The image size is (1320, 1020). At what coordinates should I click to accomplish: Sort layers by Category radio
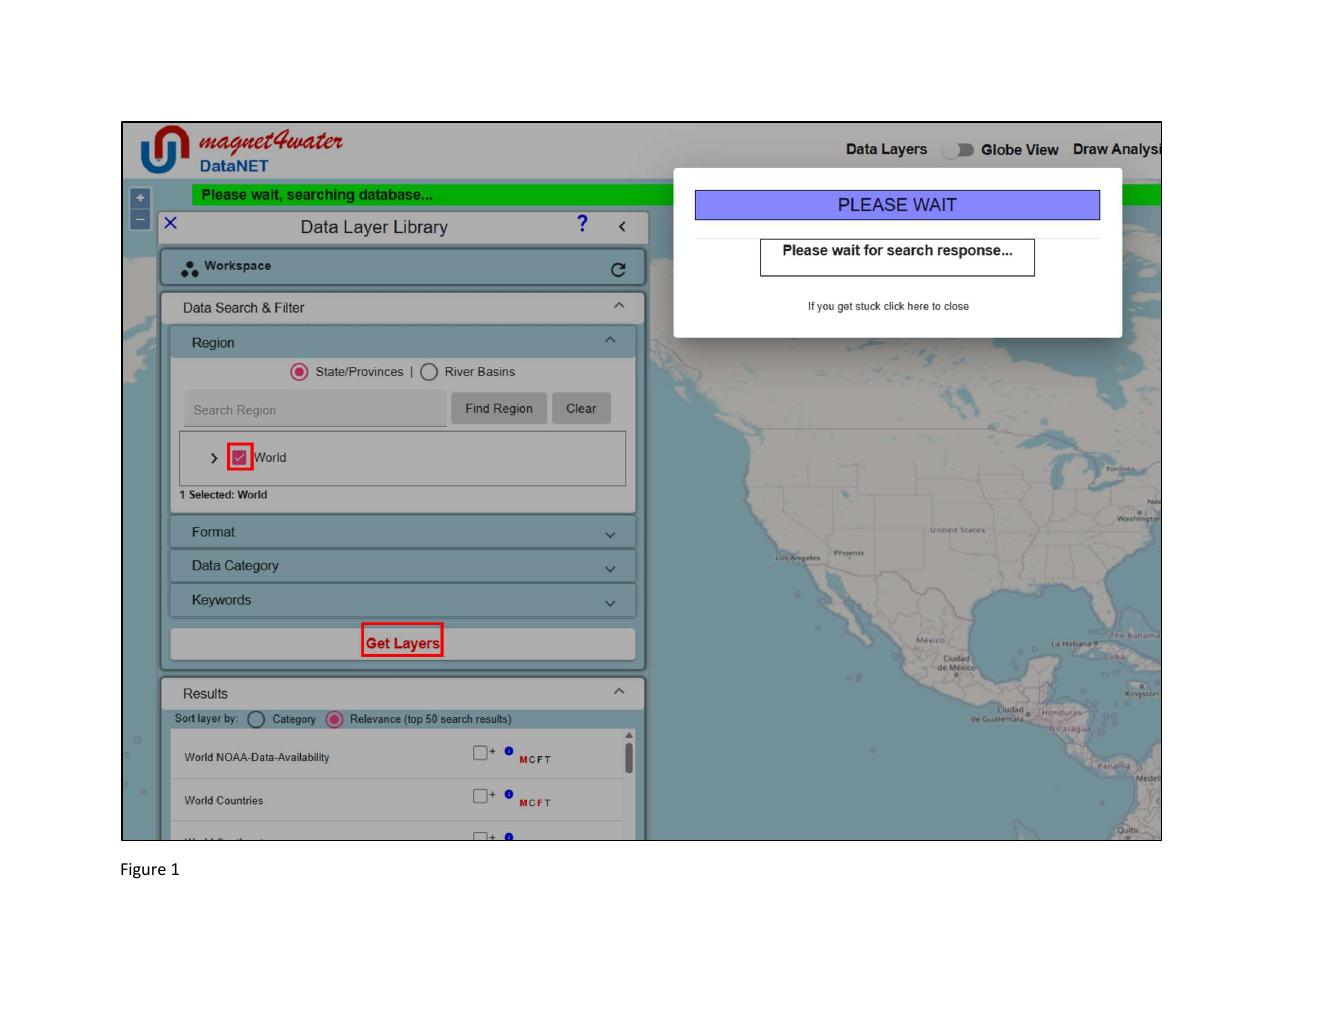256,720
